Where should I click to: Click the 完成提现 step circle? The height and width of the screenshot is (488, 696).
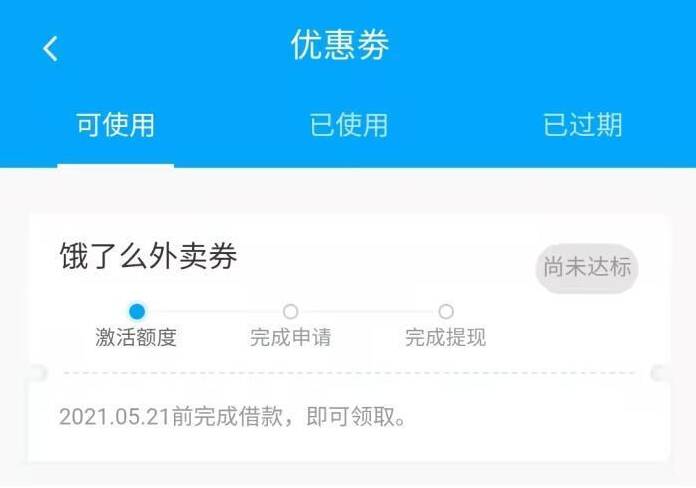coord(446,311)
